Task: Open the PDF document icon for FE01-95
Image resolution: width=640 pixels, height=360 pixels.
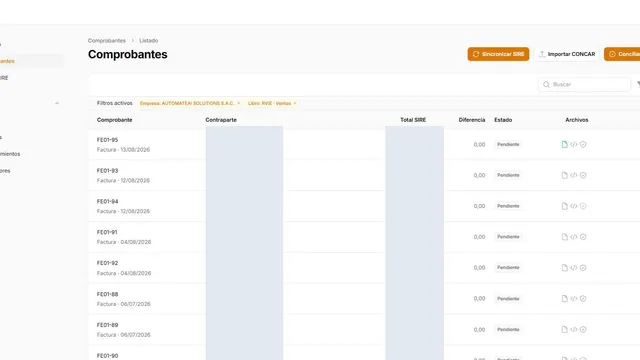Action: pyautogui.click(x=564, y=144)
